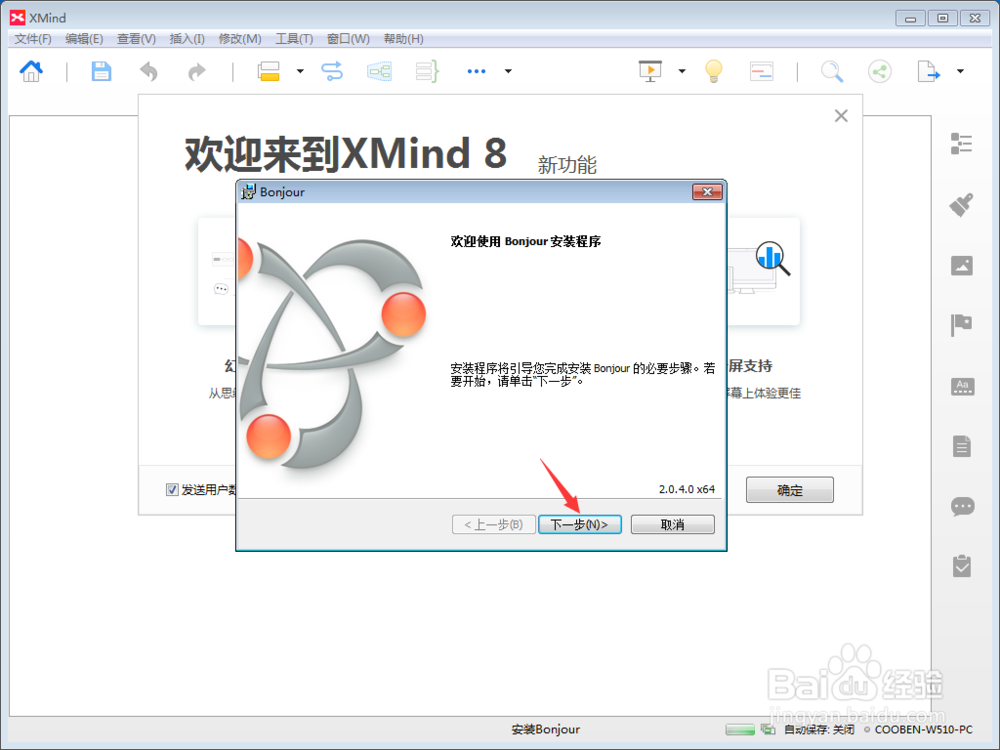Click the 2.0.4.0 x64 version text
The width and height of the screenshot is (1000, 750).
(x=687, y=489)
